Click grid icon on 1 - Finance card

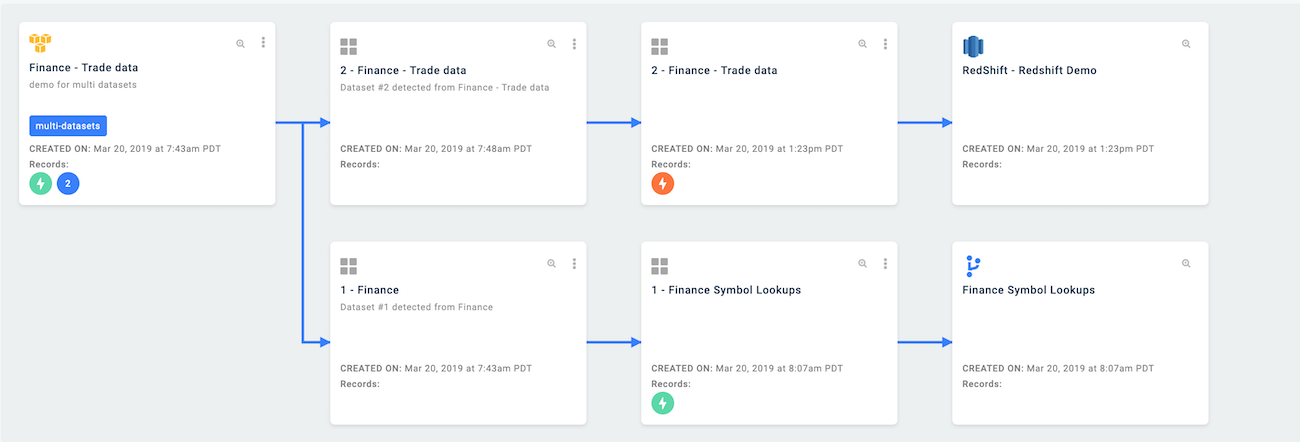pos(349,266)
